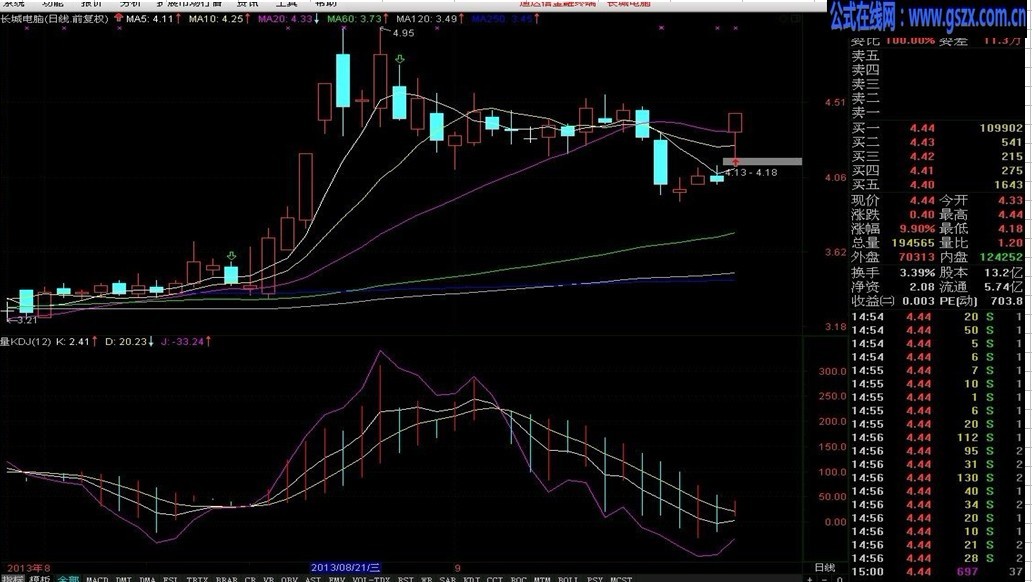This screenshot has height=582, width=1032.
Task: Click the 涨幅 9.90% value
Action: 917,228
